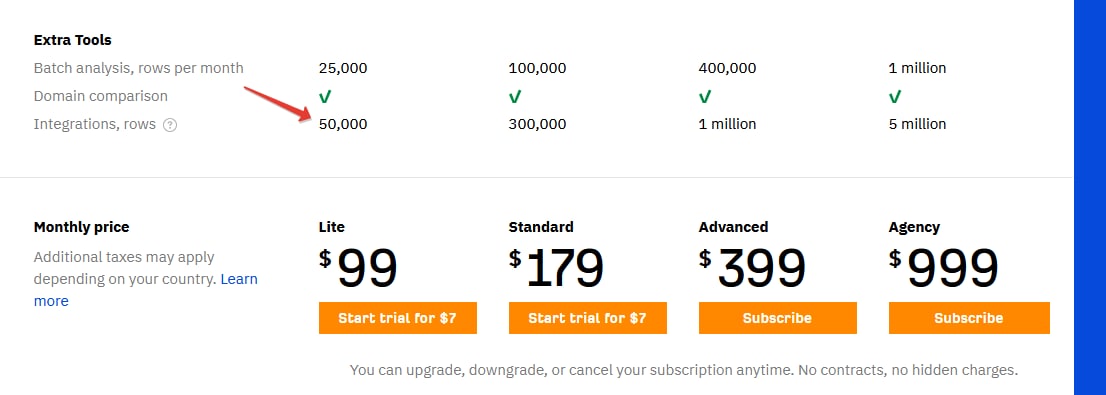Click the $399 Advanced price
Image resolution: width=1106 pixels, height=395 pixels.
coord(752,268)
